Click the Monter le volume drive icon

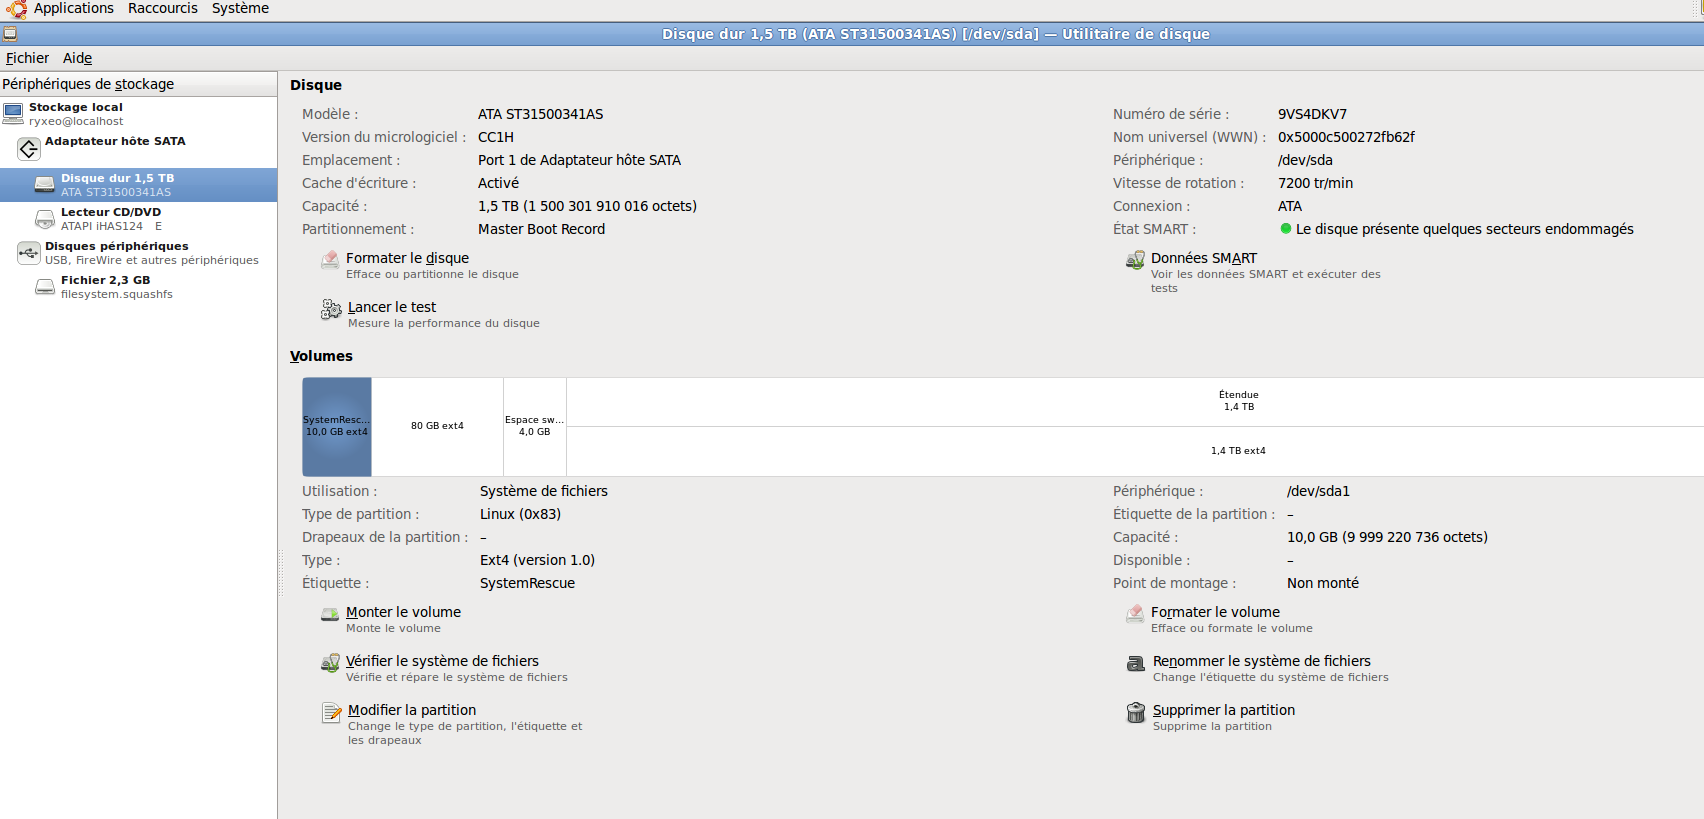[330, 614]
